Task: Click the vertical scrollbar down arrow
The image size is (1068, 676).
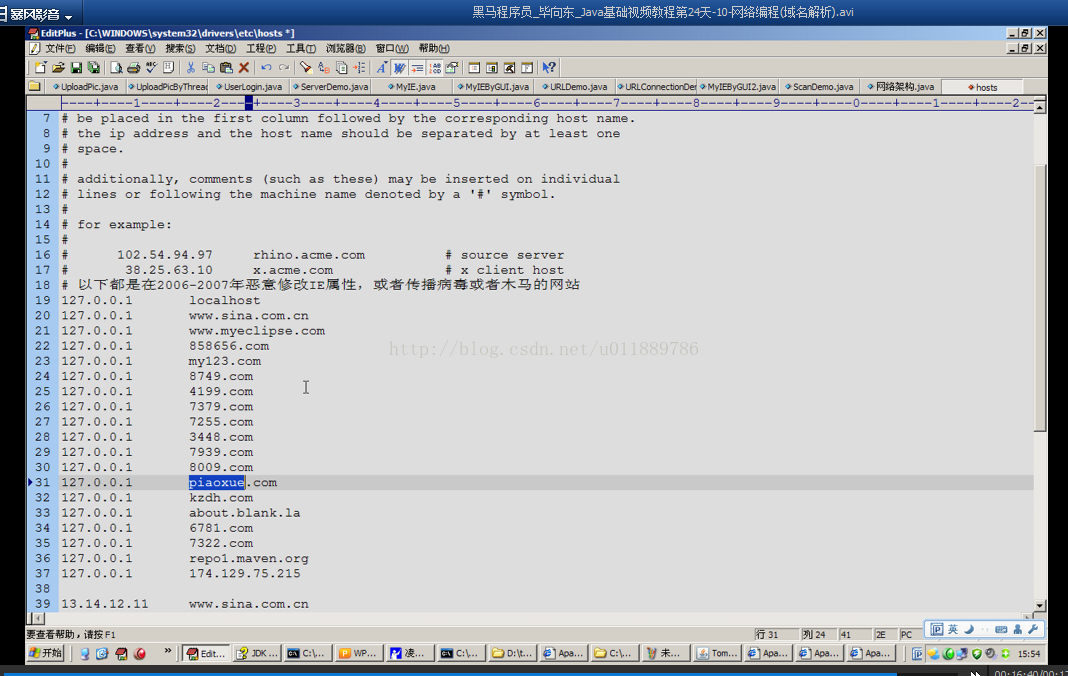Action: 1039,605
